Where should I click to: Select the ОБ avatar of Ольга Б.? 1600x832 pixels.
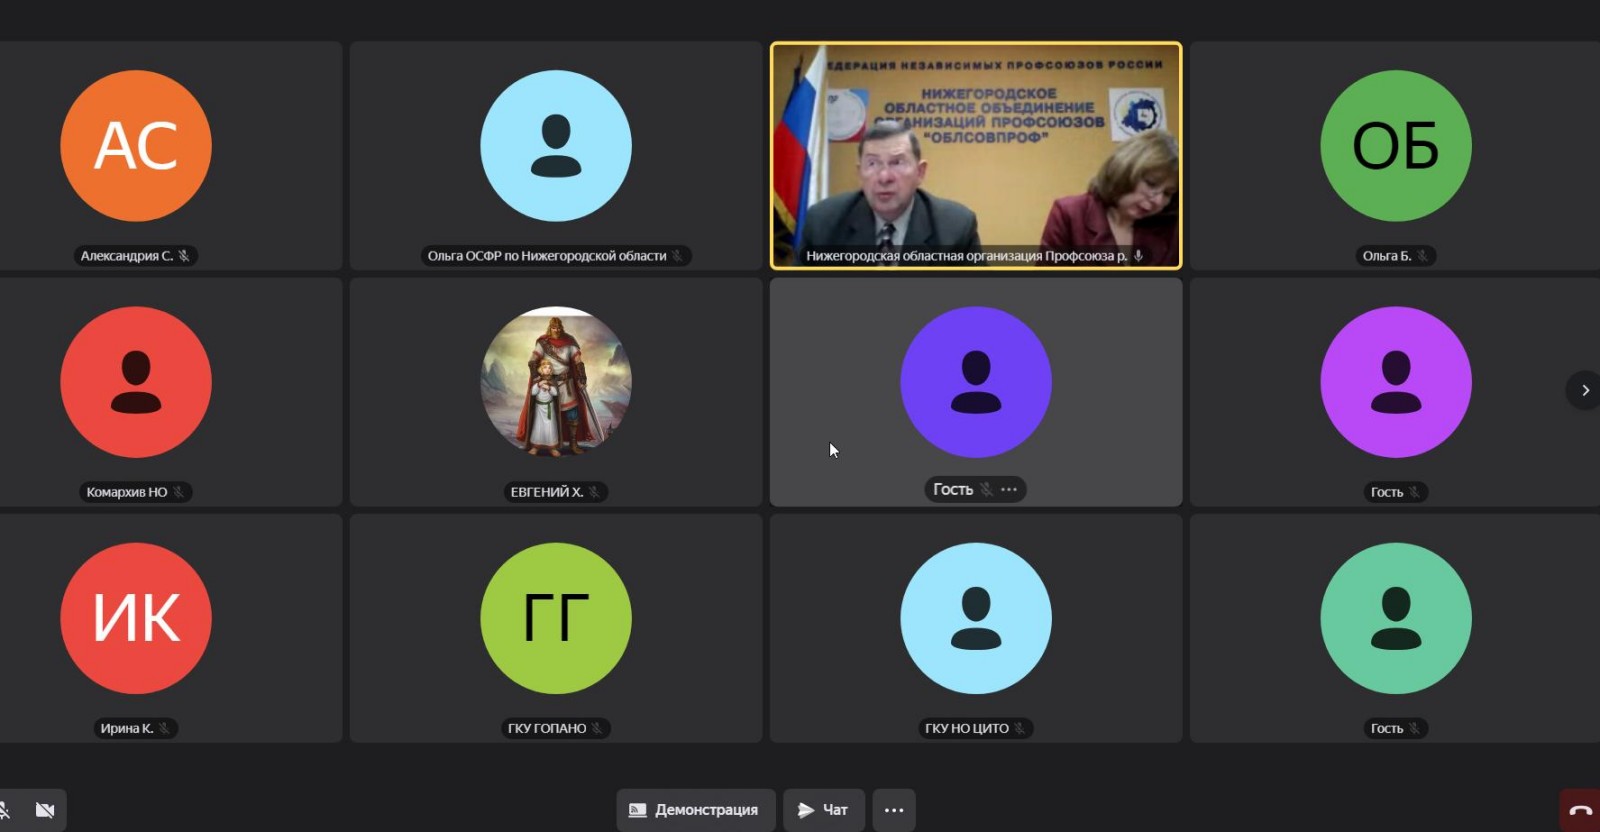click(1395, 146)
